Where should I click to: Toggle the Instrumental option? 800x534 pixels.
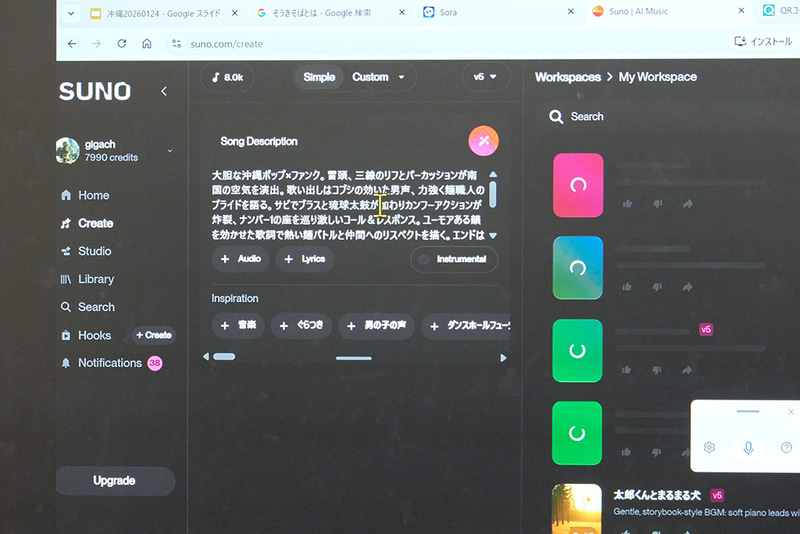454,259
